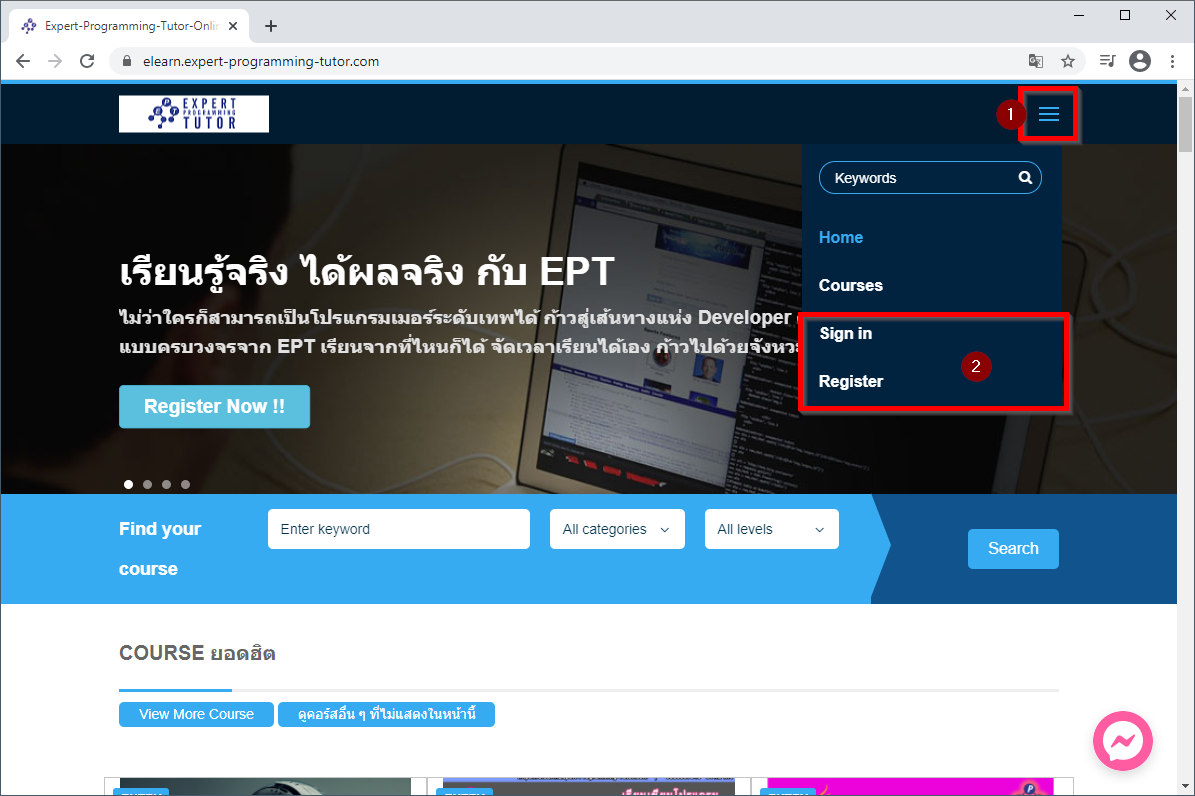Open the Chrome three-dot menu
This screenshot has height=796, width=1195.
1172,61
